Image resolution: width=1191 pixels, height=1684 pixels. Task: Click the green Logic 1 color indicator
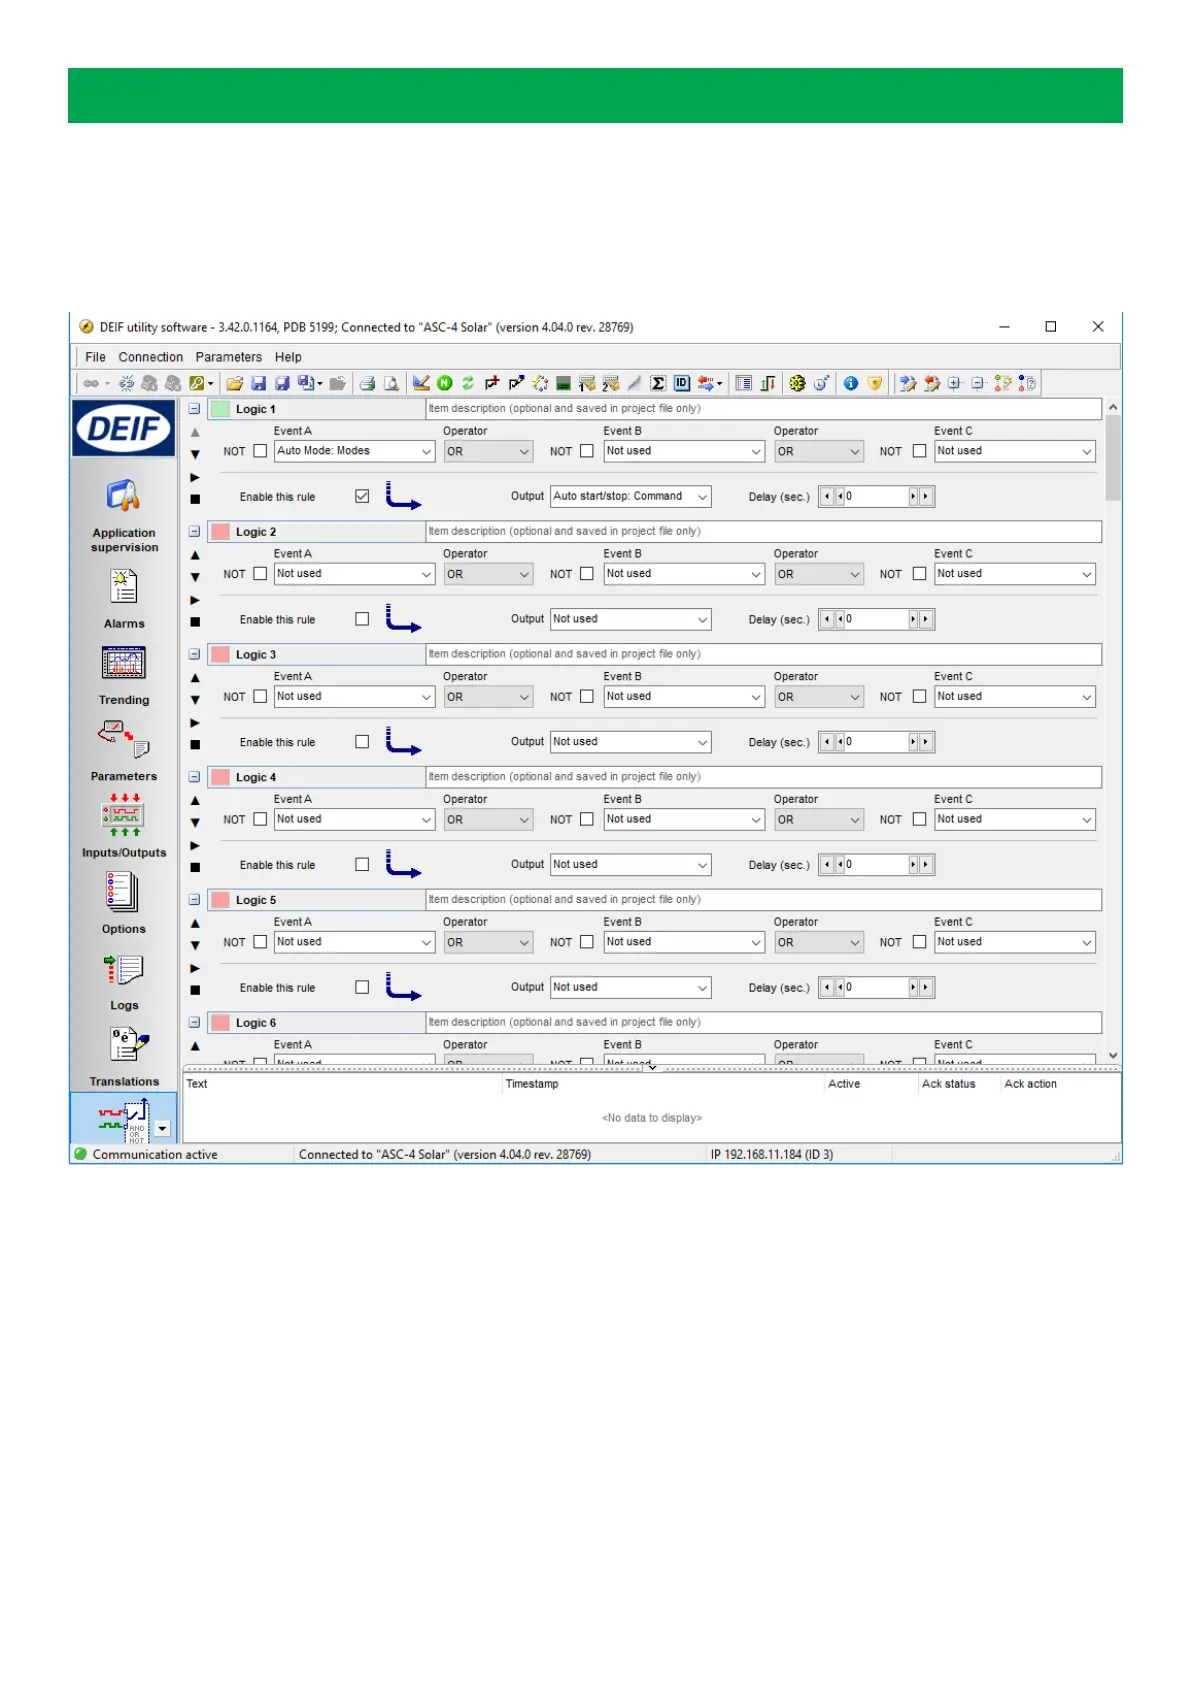[220, 409]
